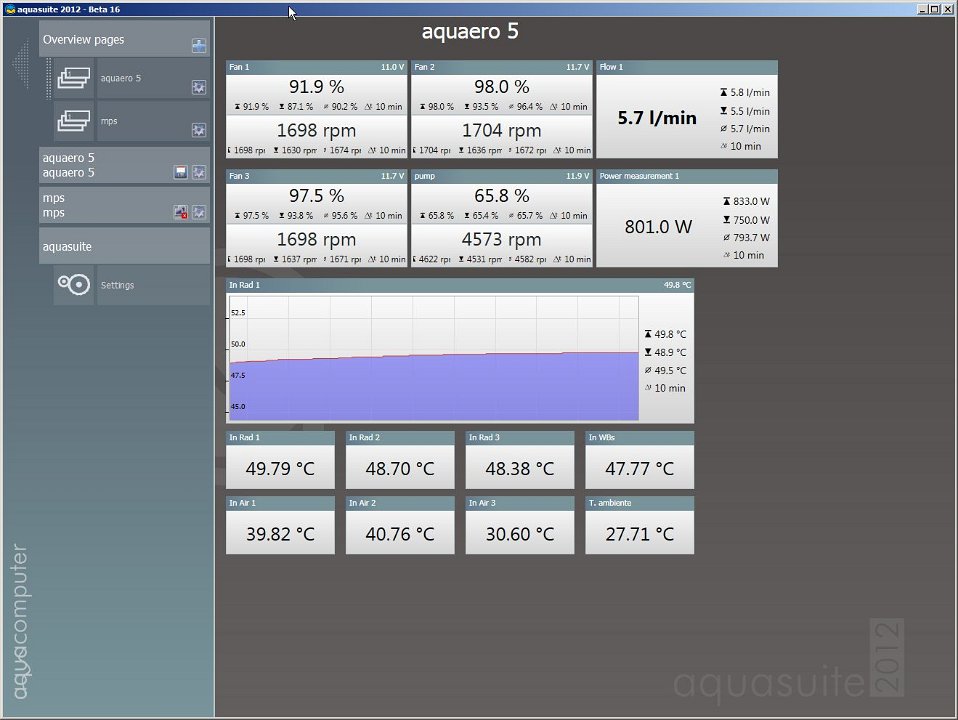Click the Flow 1 widget header
Screen dimensions: 958x720
point(687,67)
